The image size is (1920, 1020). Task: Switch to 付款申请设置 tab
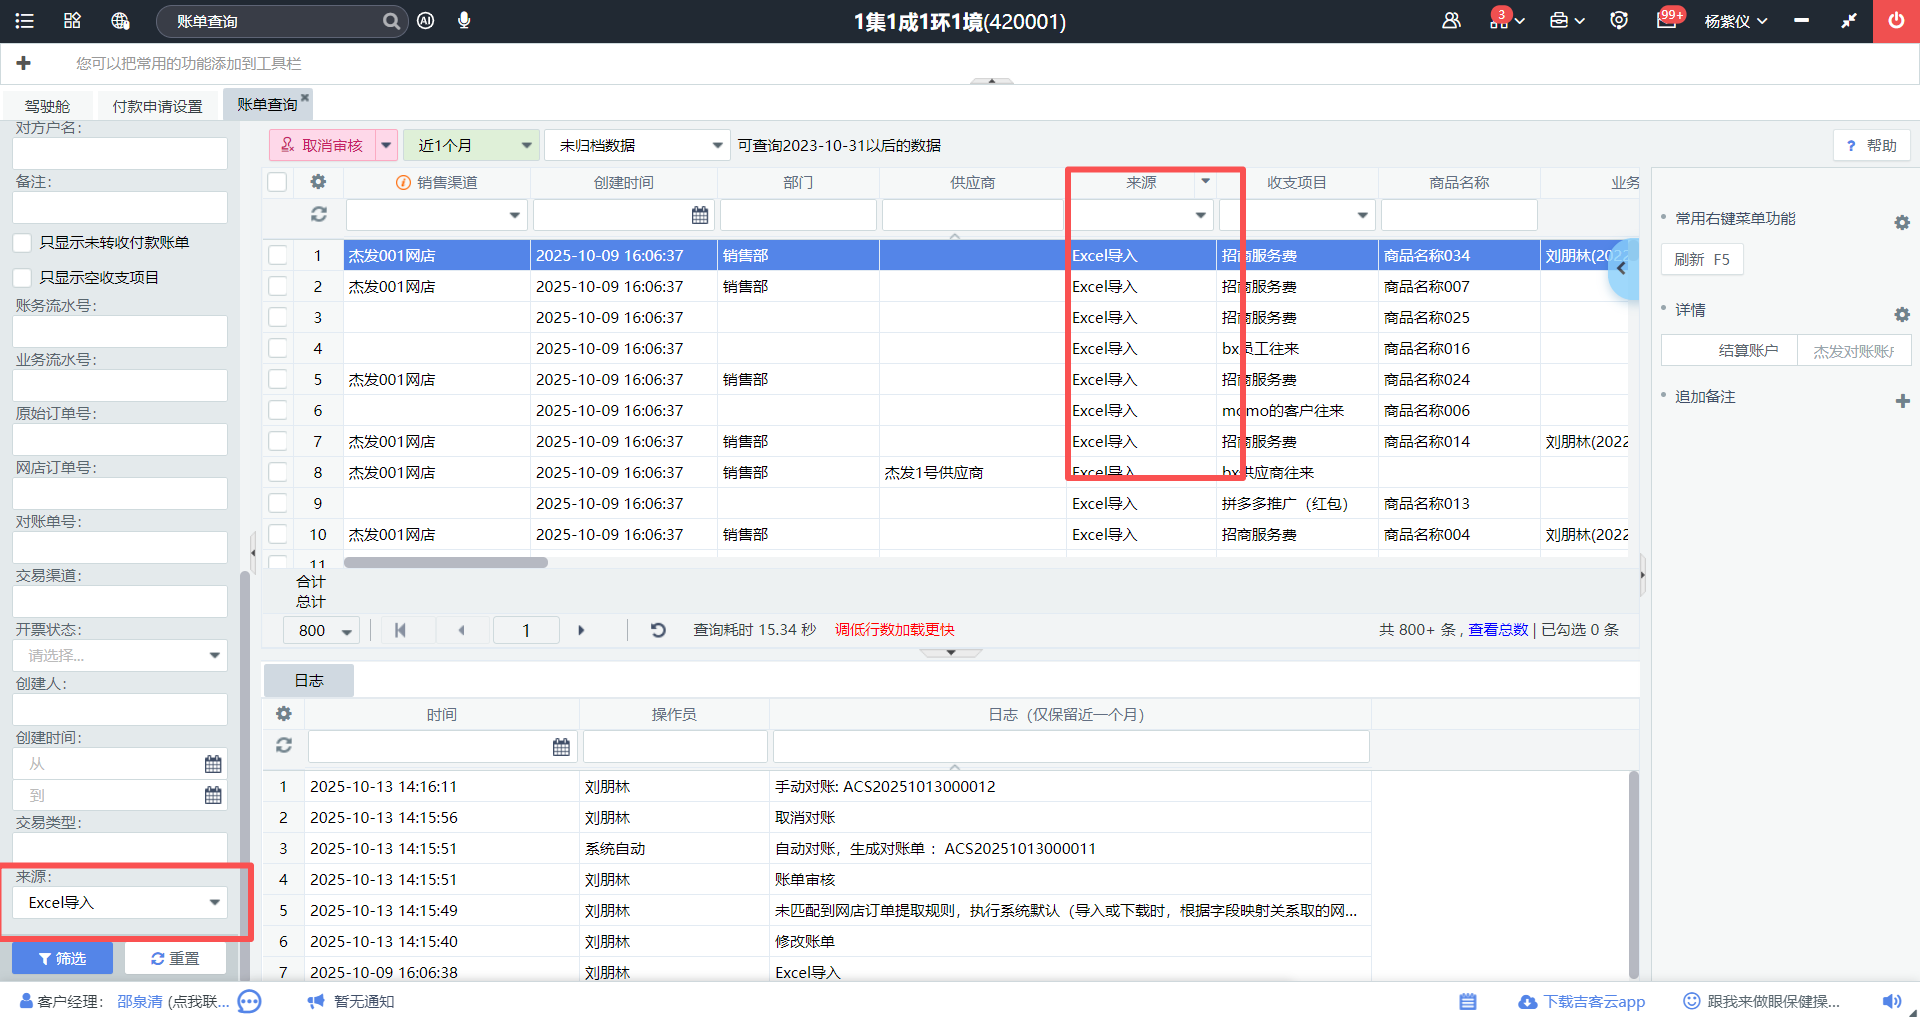coord(157,106)
